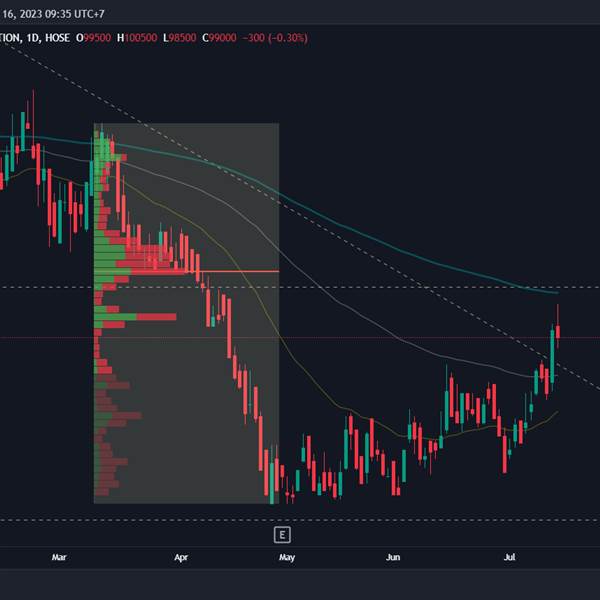Click the timestamp '09:35 UTC+7'

pos(74,14)
